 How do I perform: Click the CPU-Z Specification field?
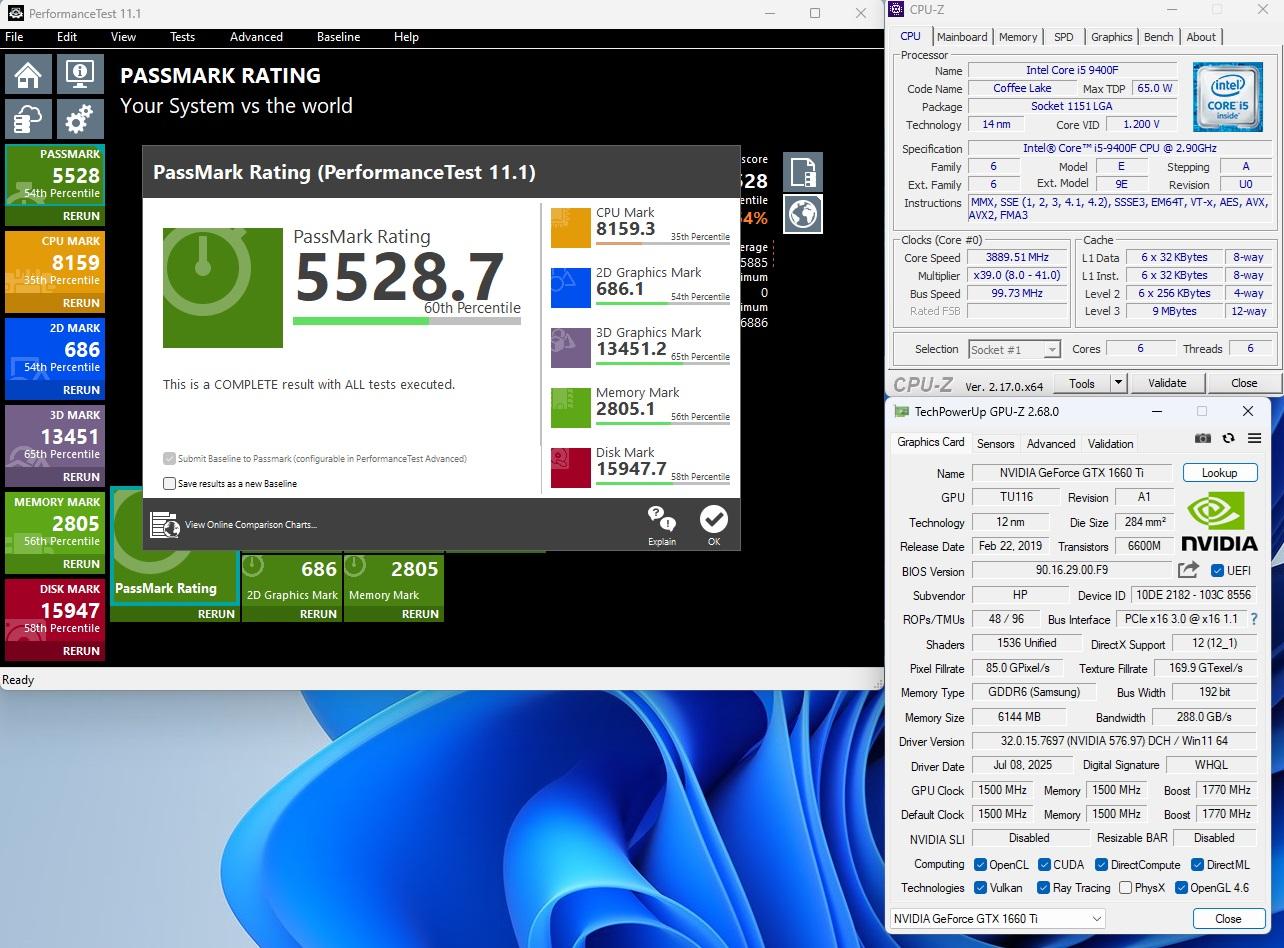(x=1120, y=149)
